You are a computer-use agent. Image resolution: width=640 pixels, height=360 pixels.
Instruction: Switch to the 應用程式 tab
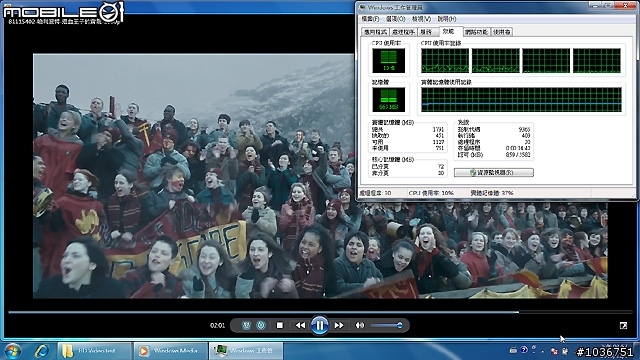375,32
